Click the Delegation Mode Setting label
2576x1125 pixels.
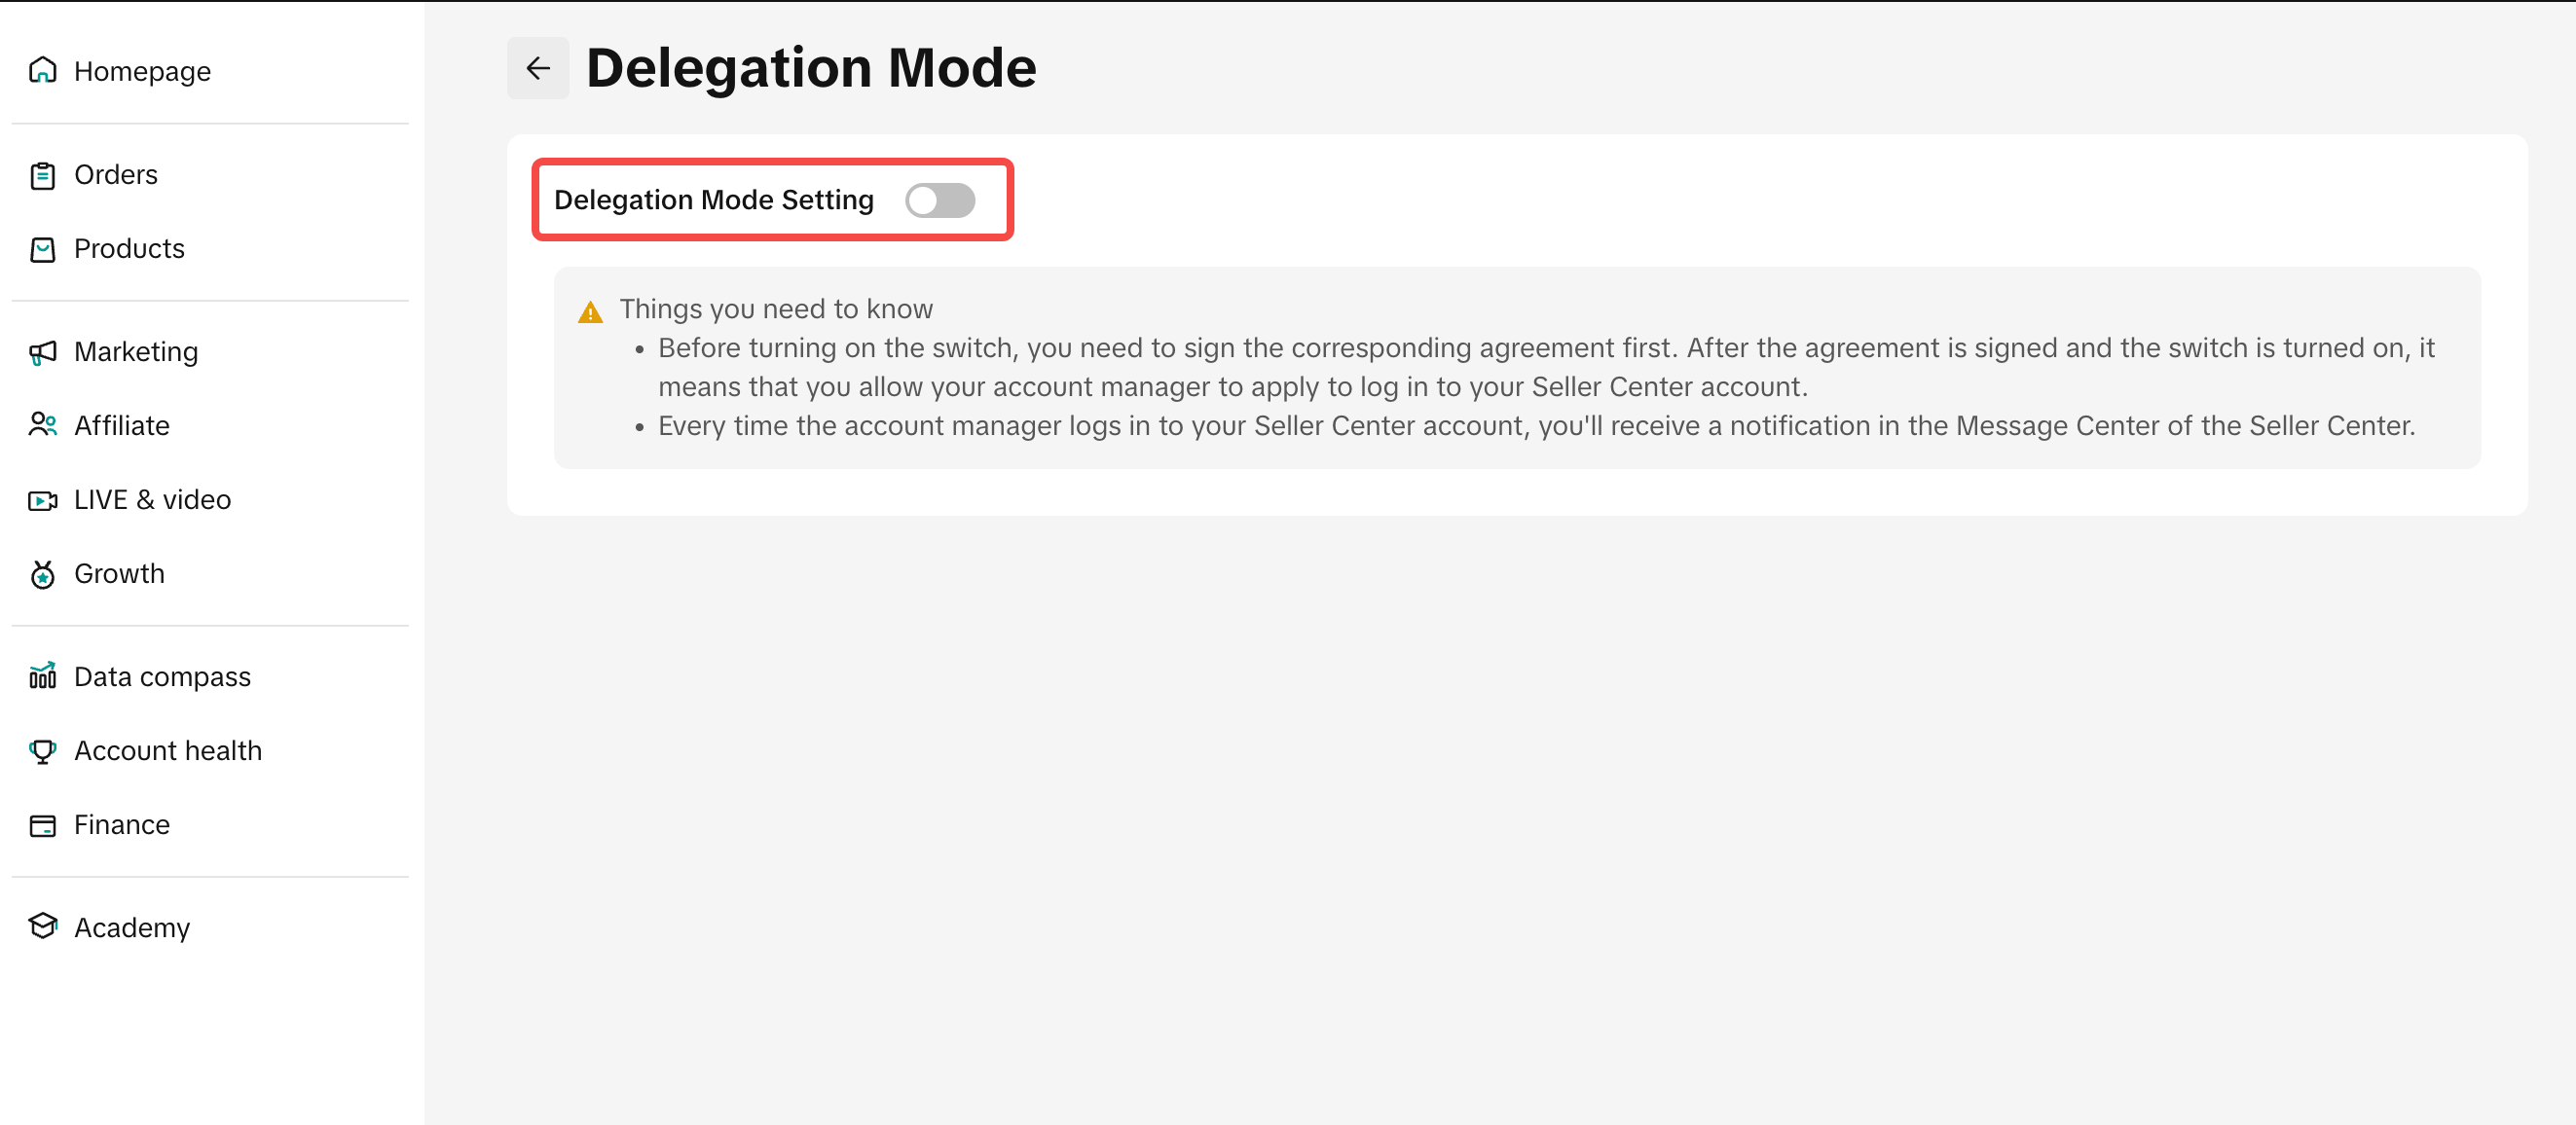713,200
